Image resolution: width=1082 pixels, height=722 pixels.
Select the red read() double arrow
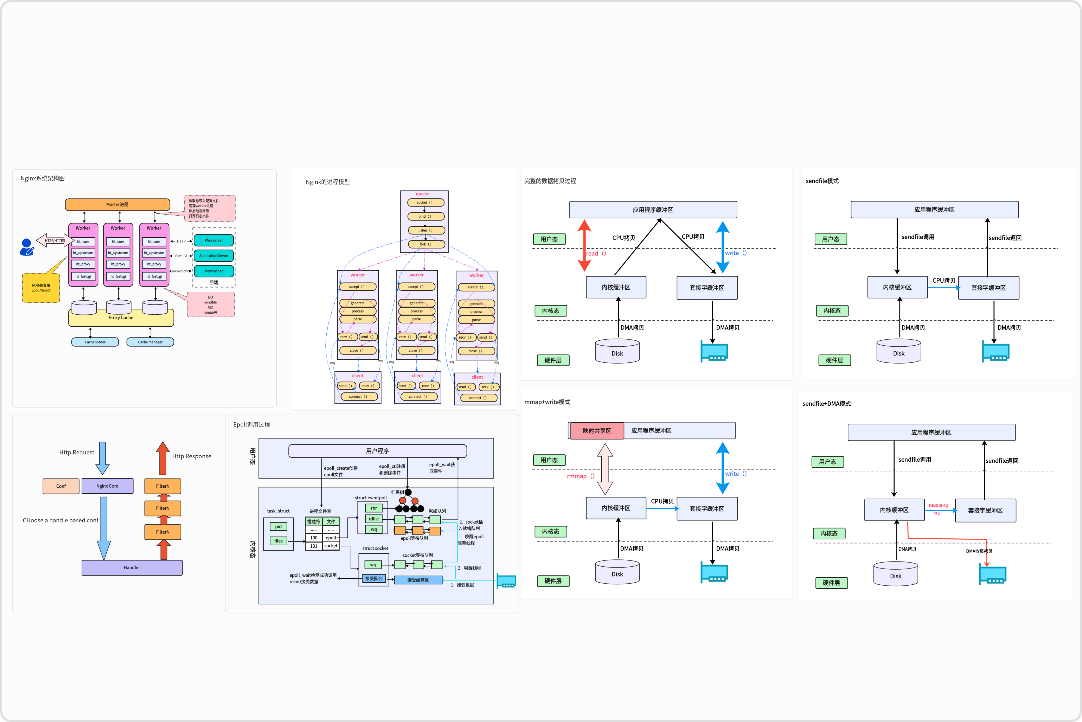click(584, 246)
